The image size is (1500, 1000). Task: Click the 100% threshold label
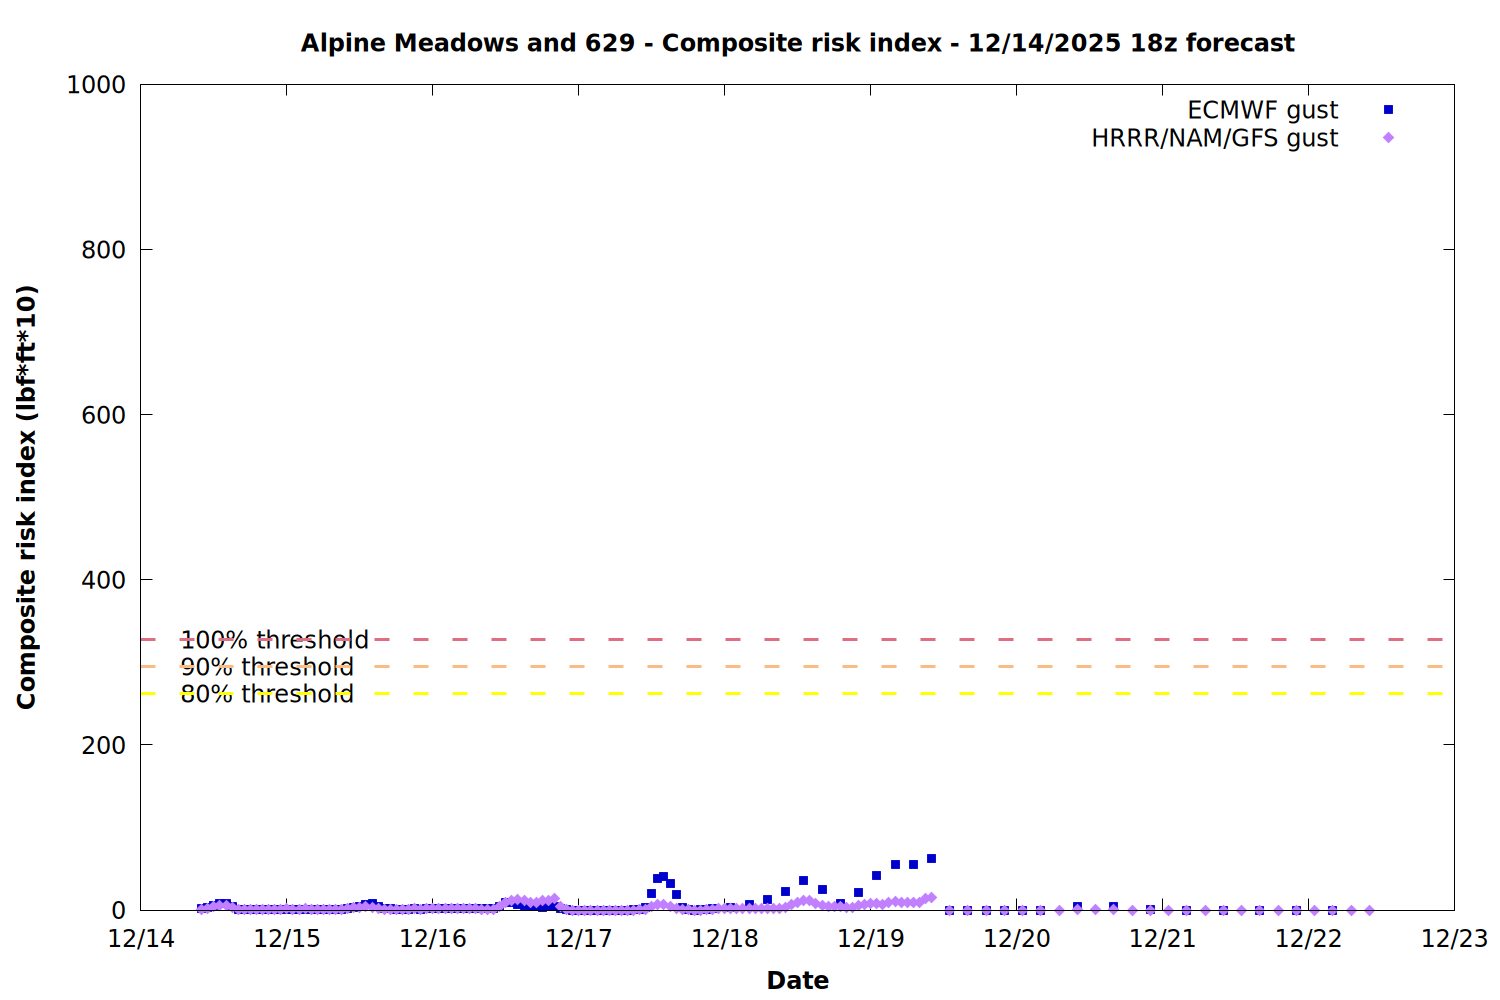click(x=274, y=640)
